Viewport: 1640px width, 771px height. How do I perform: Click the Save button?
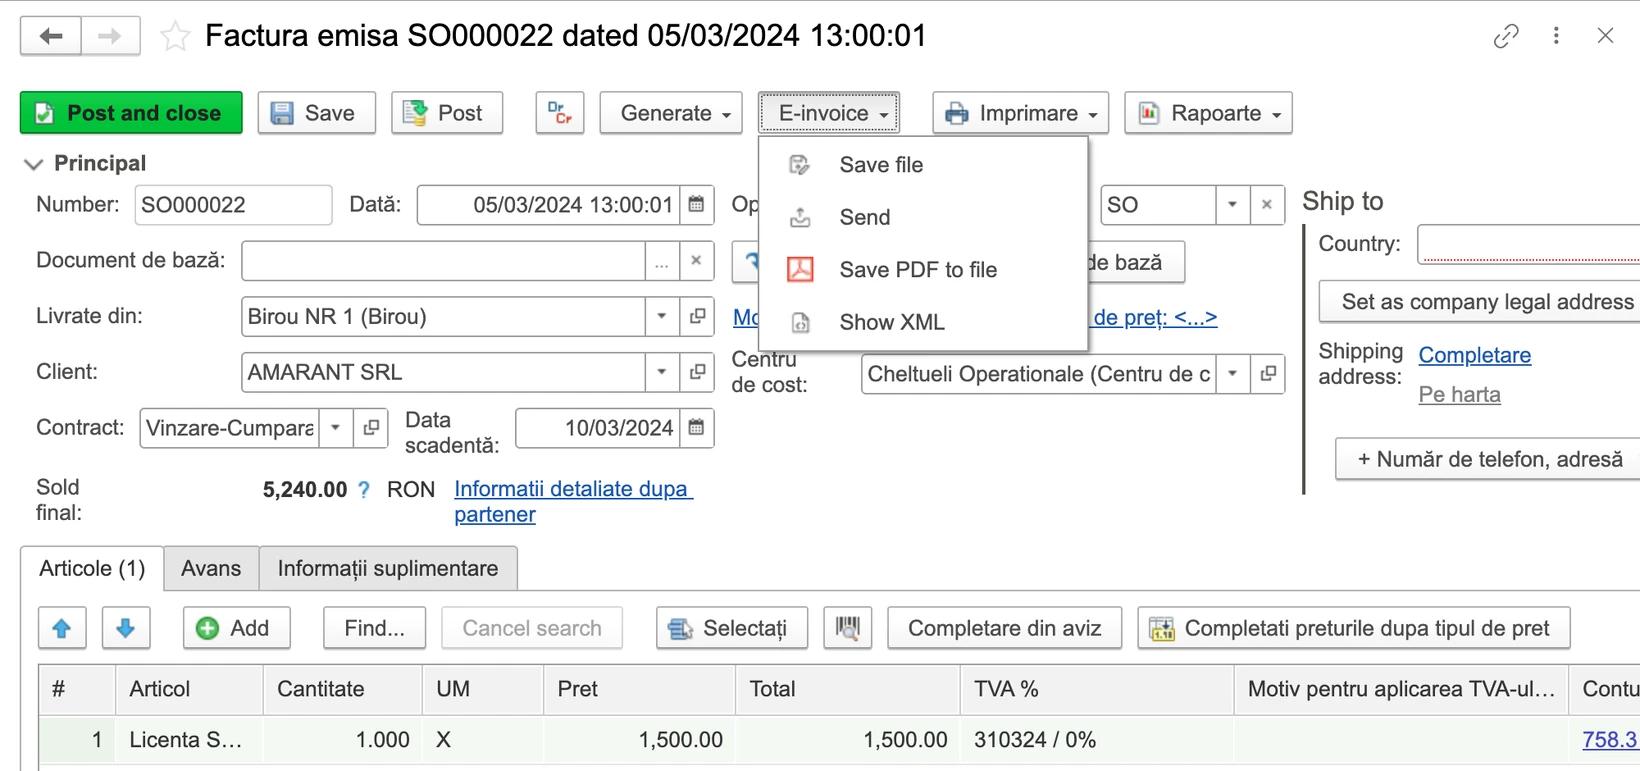(316, 113)
